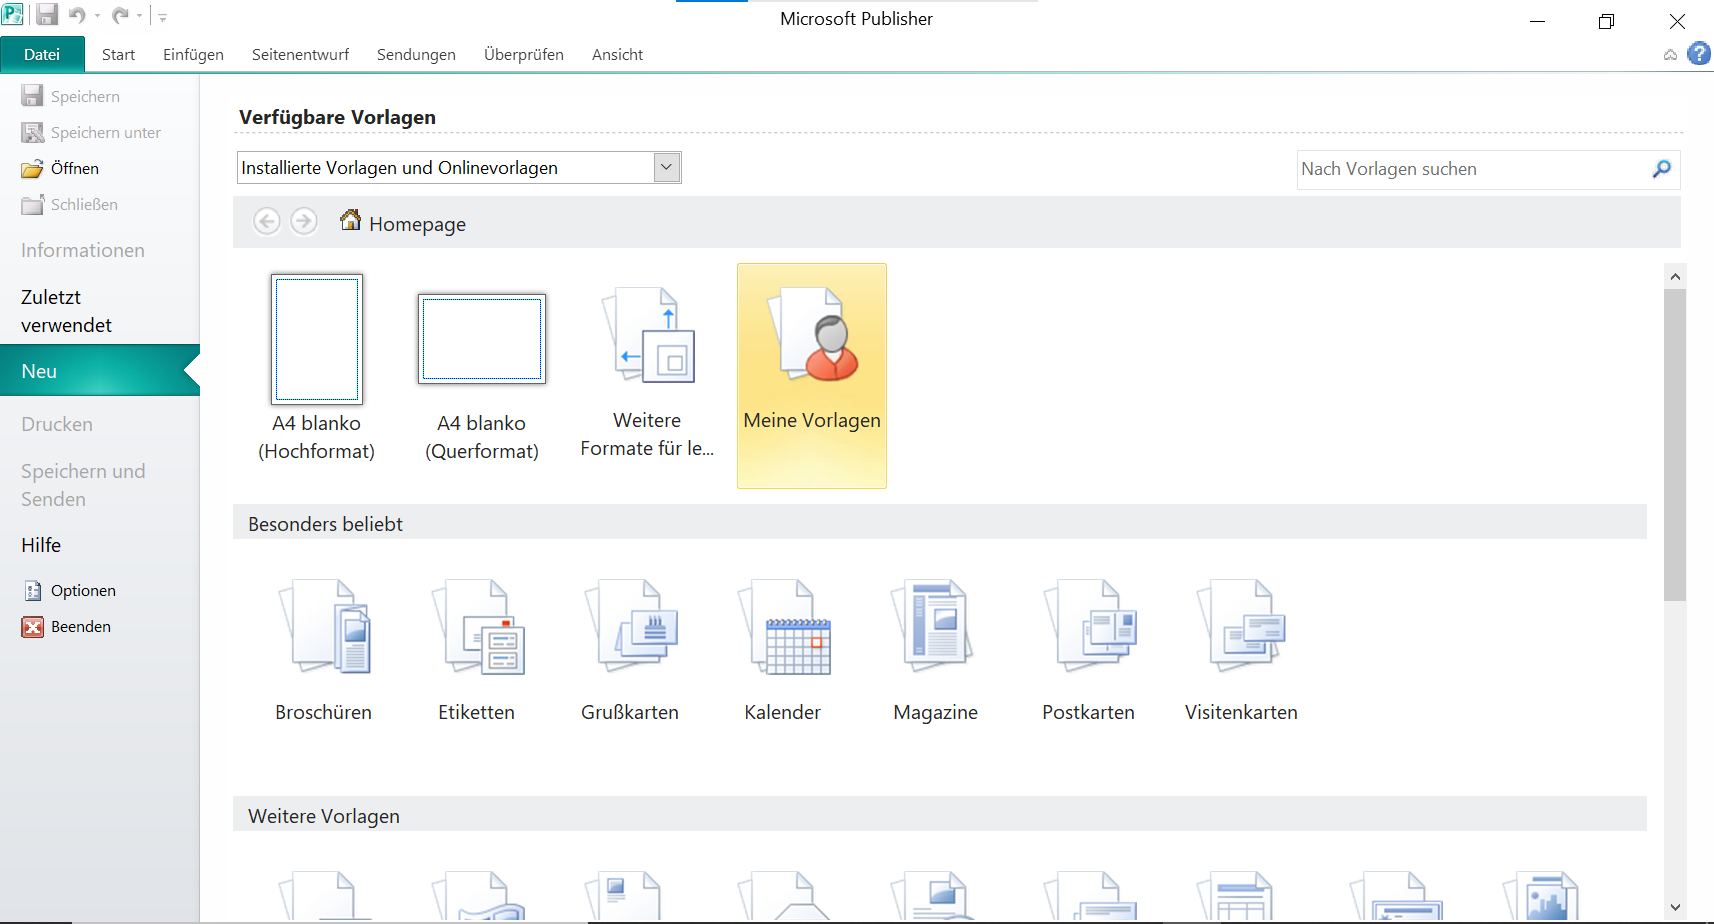Select Meine Vorlagen

812,376
